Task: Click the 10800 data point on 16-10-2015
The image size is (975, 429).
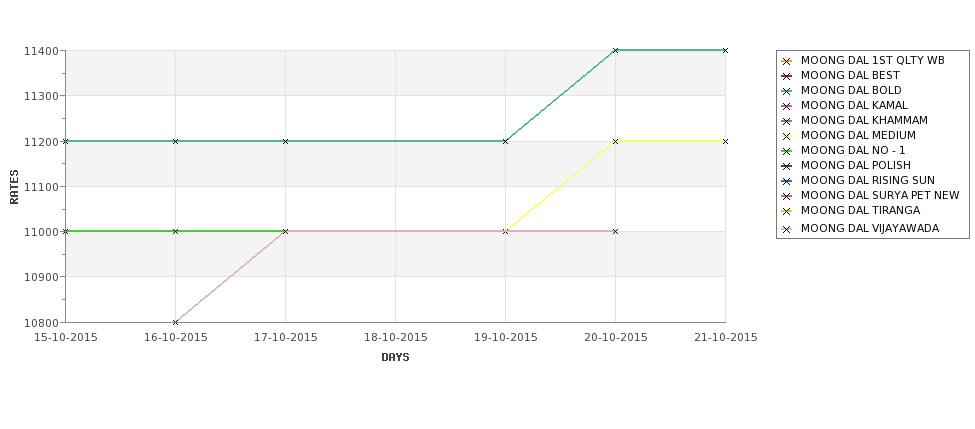Action: click(175, 322)
